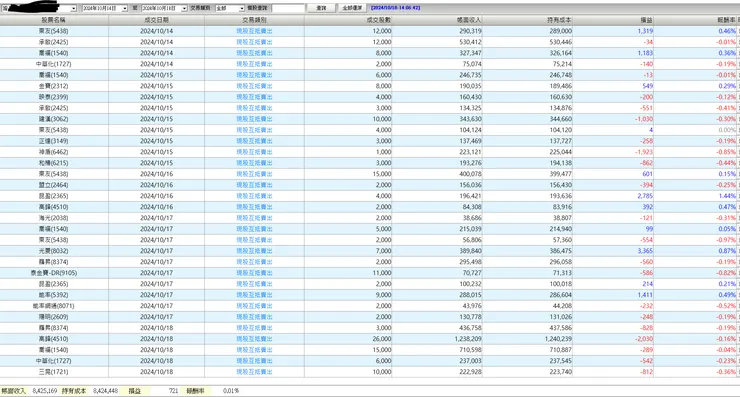Screen dimensions: 740x397
Task: Click 現股互抵賣出 link in the (6462) row
Action: click(254, 152)
